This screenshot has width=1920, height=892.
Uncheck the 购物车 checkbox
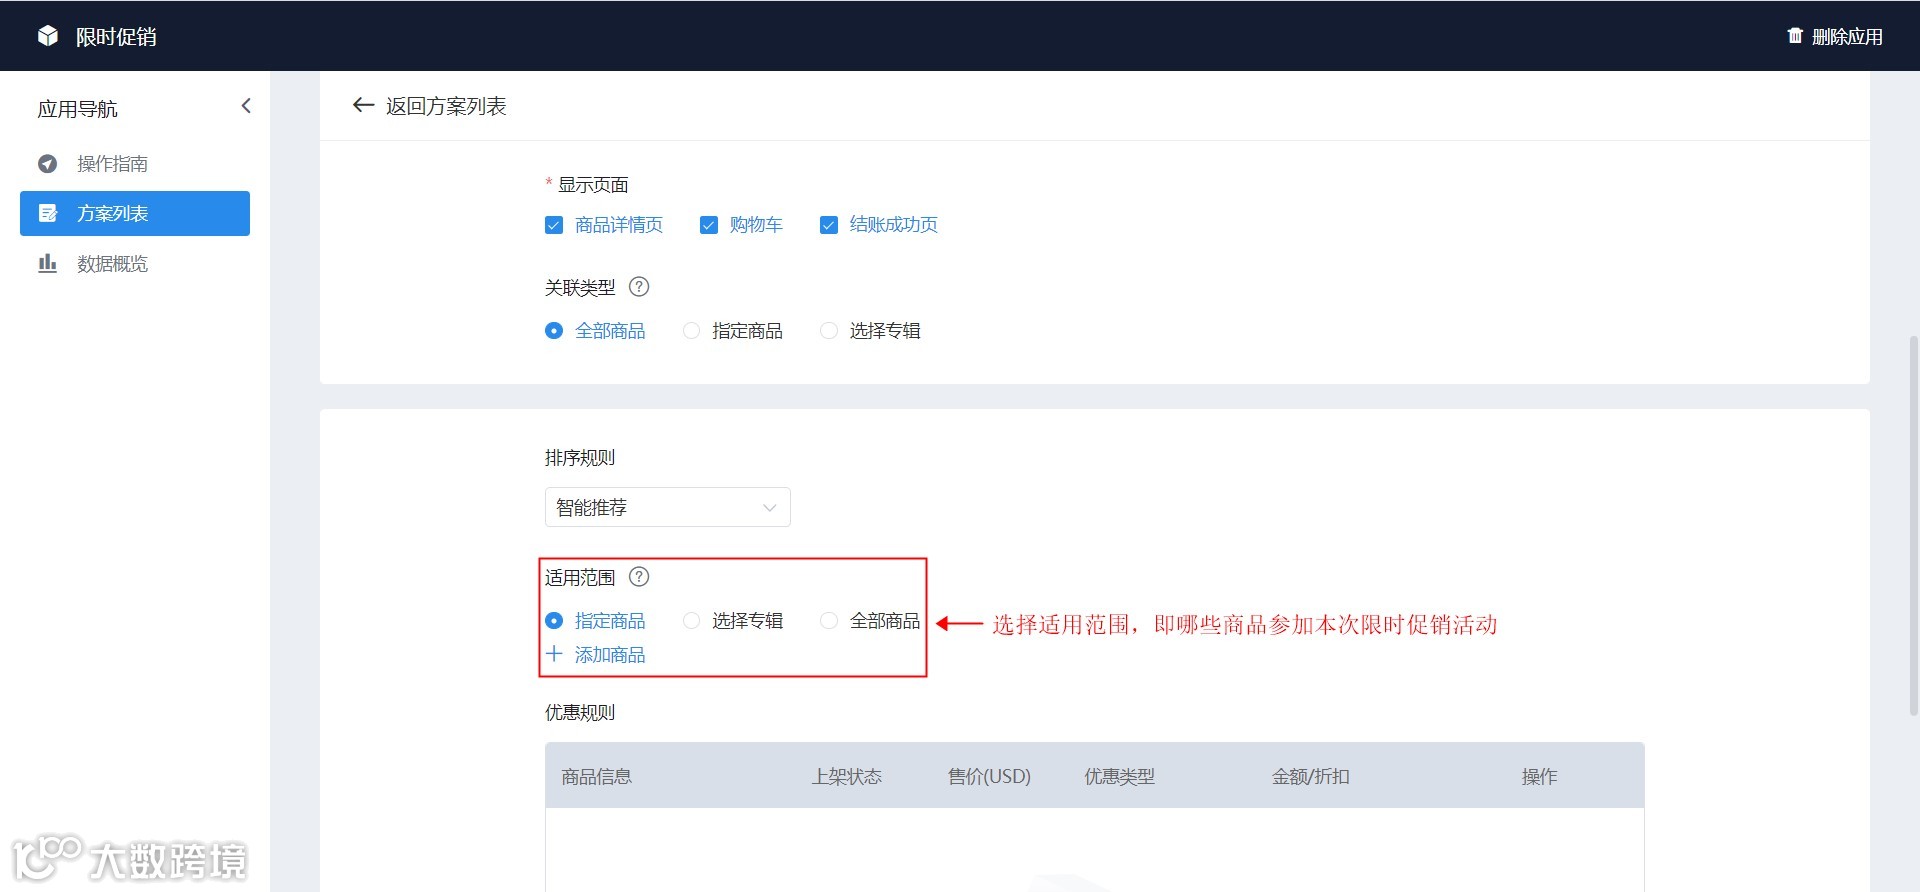[x=709, y=225]
